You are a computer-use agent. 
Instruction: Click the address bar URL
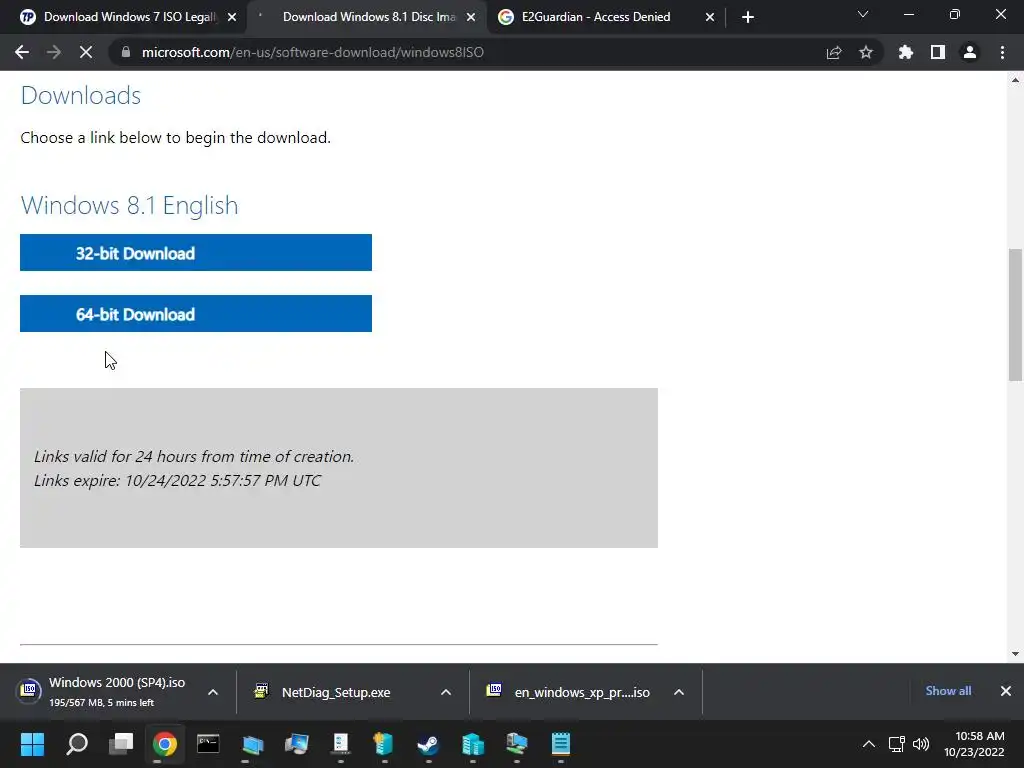click(313, 52)
